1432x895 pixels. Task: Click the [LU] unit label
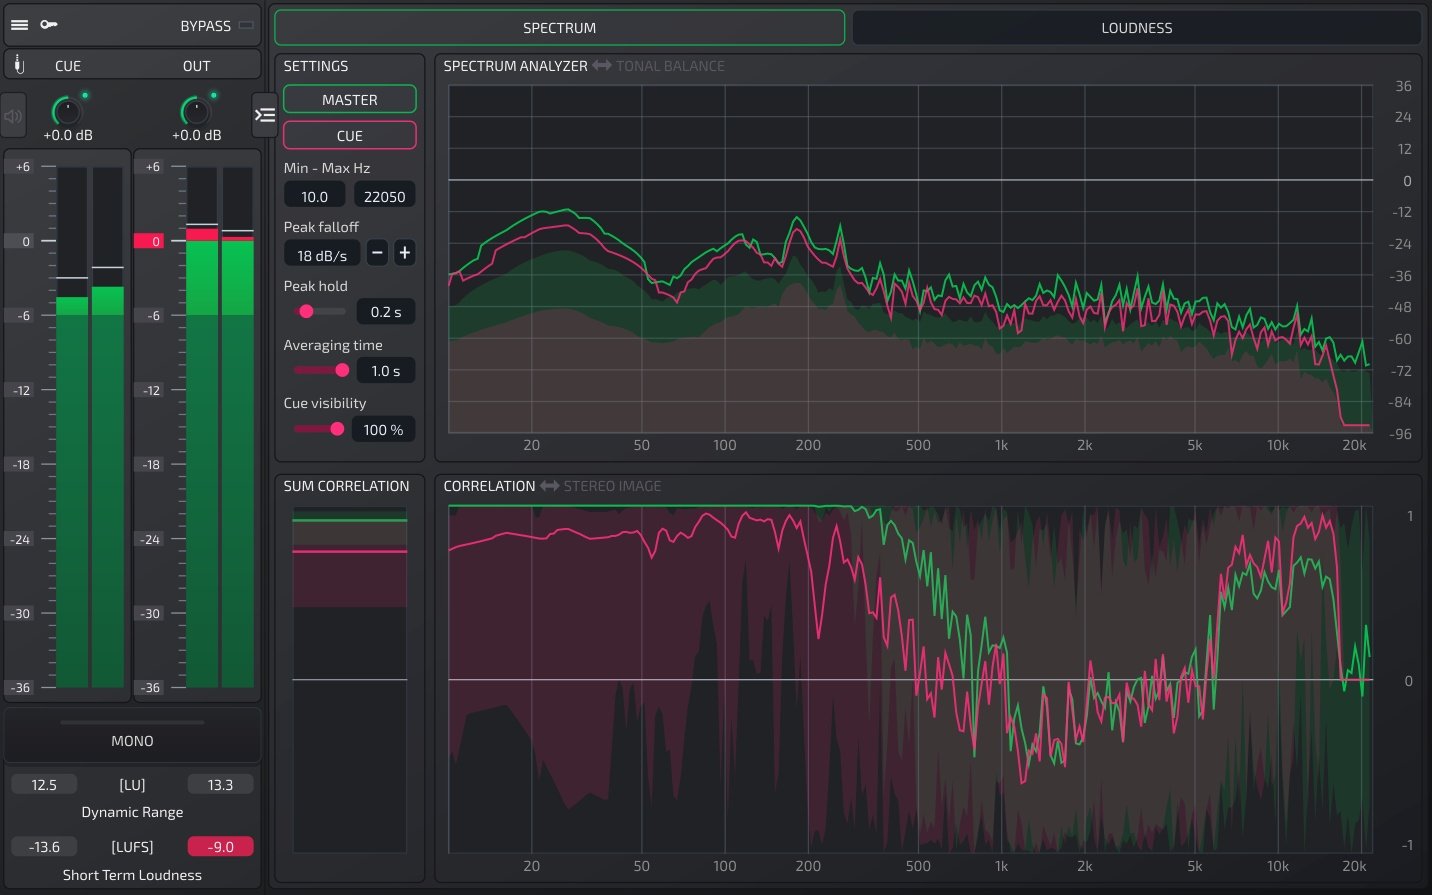tap(132, 785)
